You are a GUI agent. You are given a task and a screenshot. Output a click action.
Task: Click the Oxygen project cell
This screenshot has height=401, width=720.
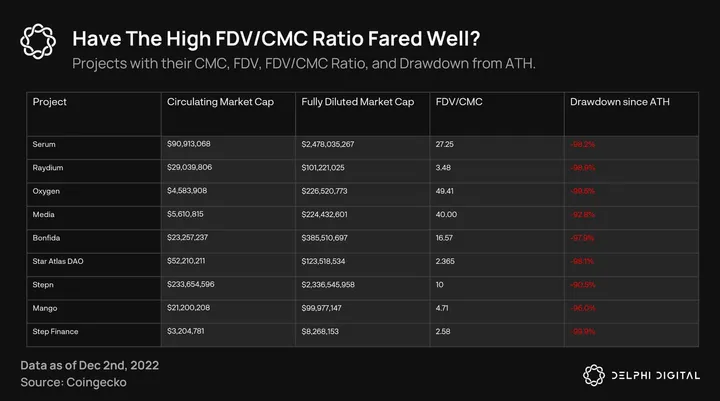(47, 189)
